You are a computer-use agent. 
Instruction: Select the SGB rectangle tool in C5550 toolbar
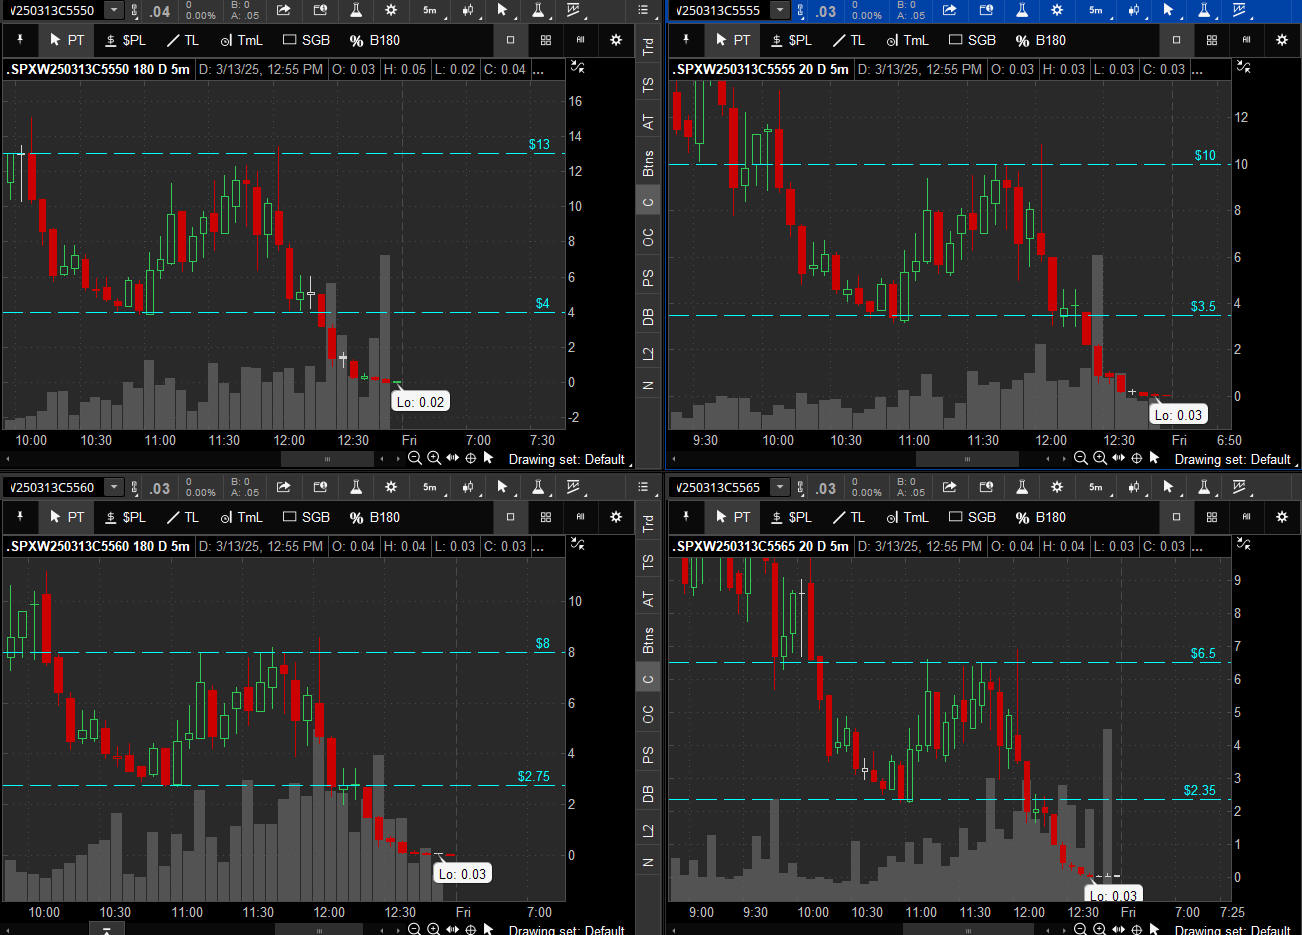(x=306, y=40)
